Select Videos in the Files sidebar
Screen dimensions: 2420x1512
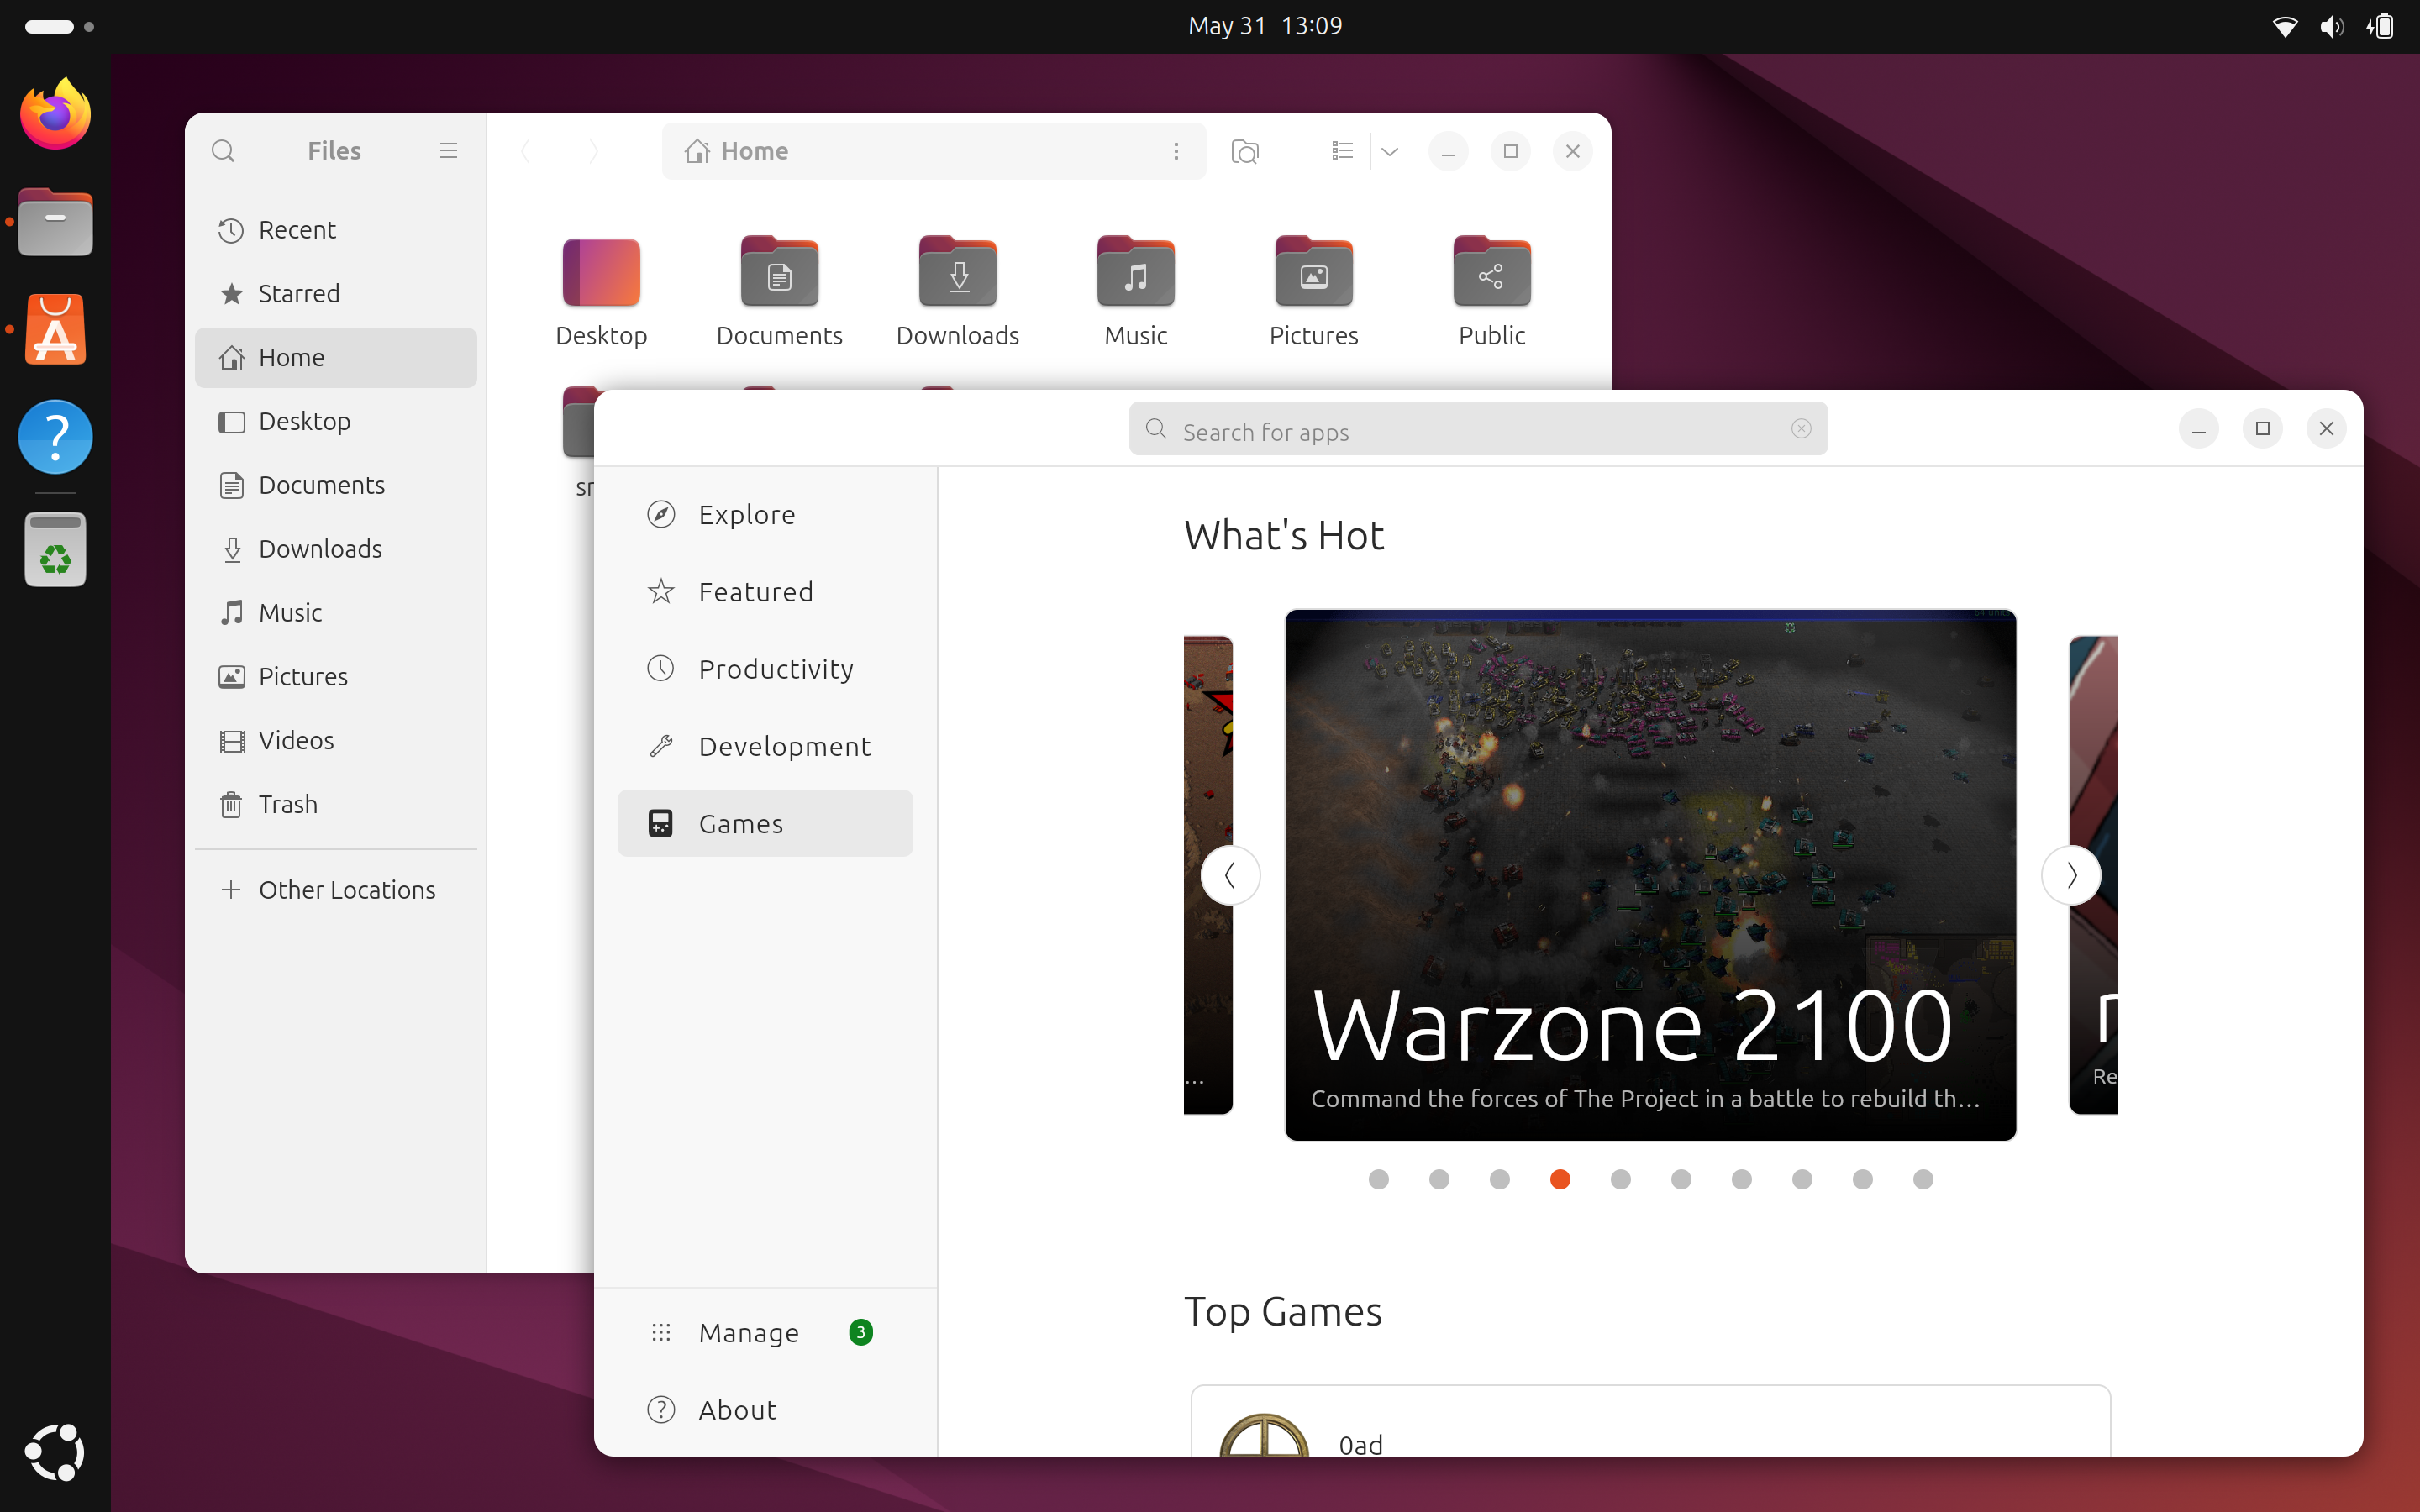pos(336,741)
